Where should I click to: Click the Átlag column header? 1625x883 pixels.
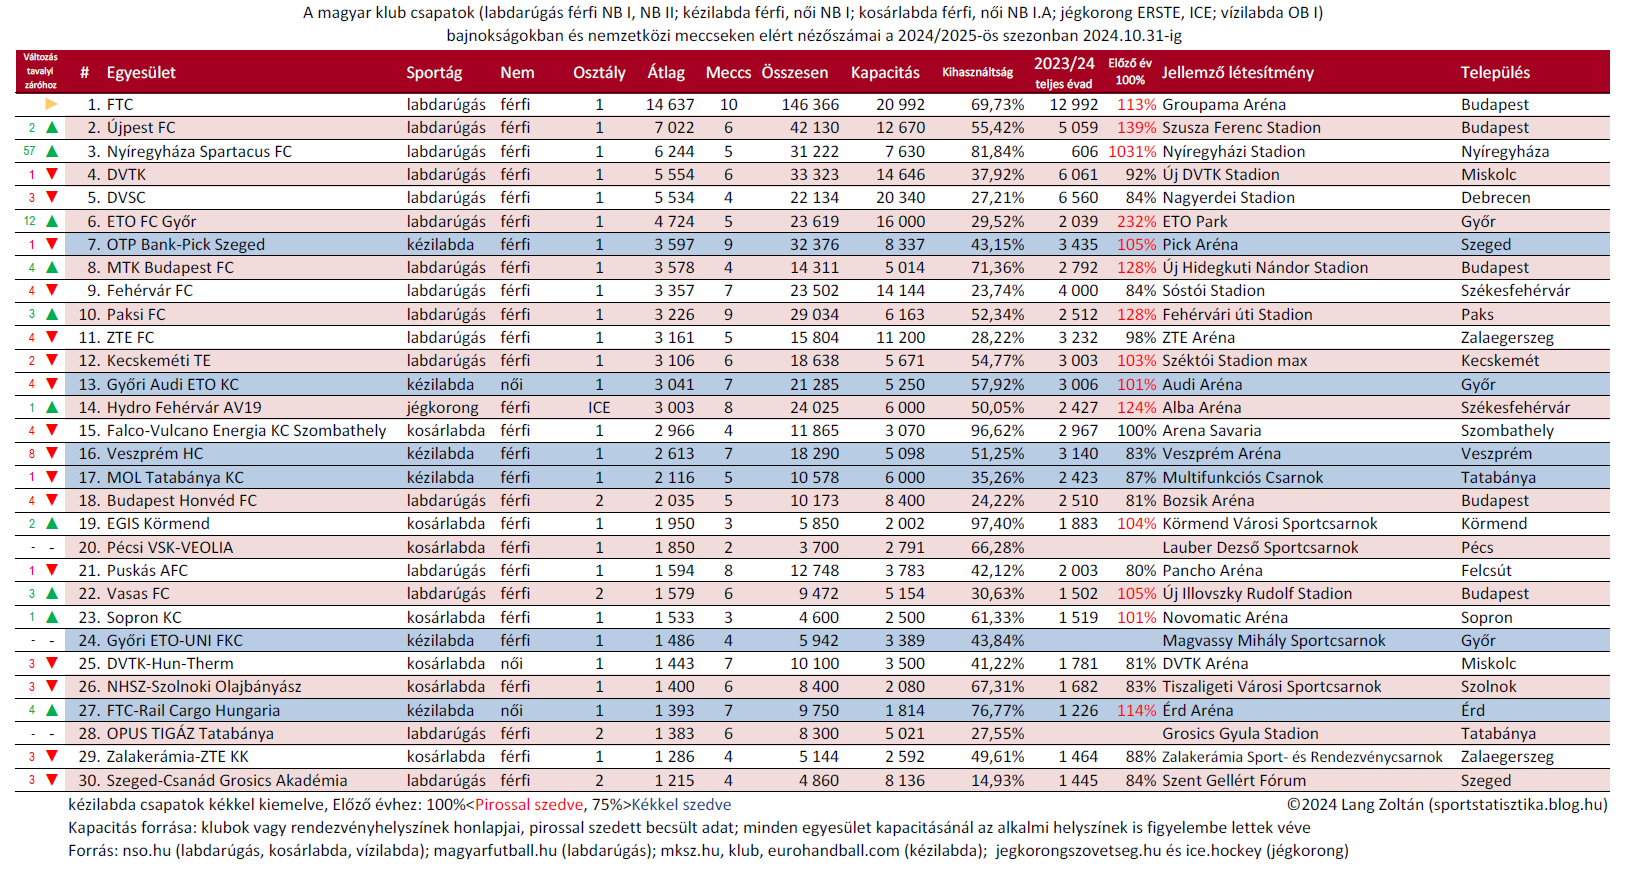click(666, 72)
